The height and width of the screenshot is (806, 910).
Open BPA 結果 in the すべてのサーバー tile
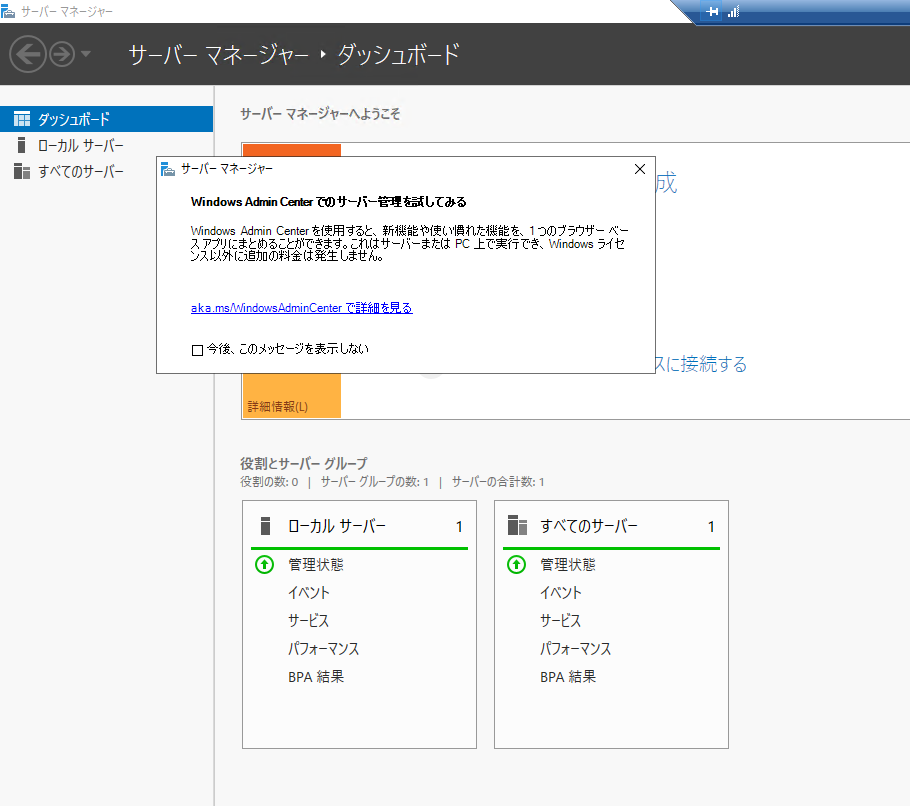(568, 677)
